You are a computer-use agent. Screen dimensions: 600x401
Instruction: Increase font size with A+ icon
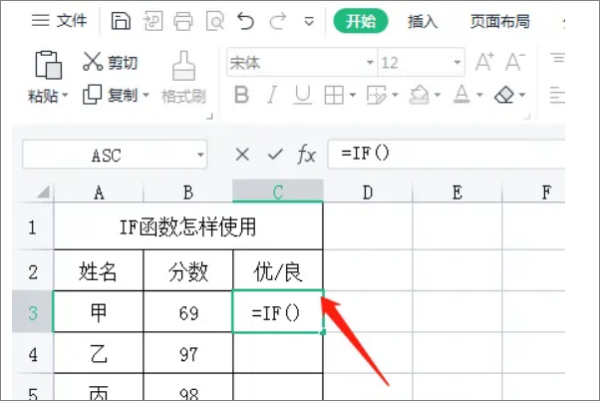(x=484, y=62)
